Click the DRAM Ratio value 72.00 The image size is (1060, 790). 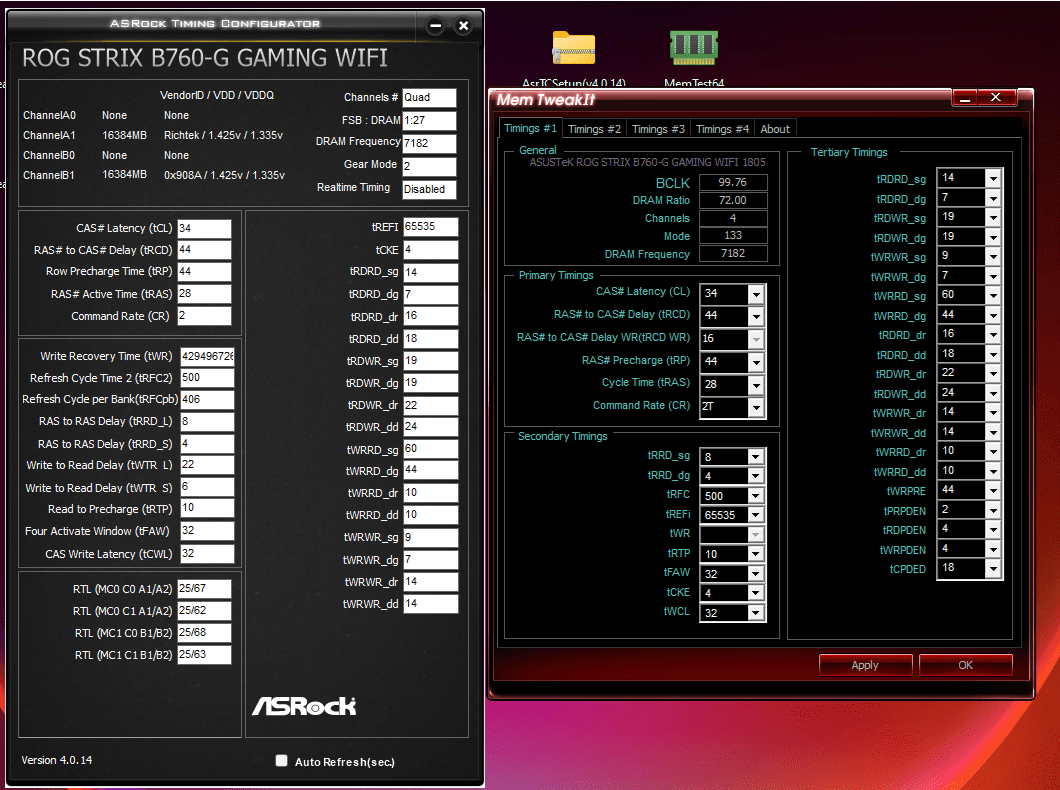click(733, 200)
